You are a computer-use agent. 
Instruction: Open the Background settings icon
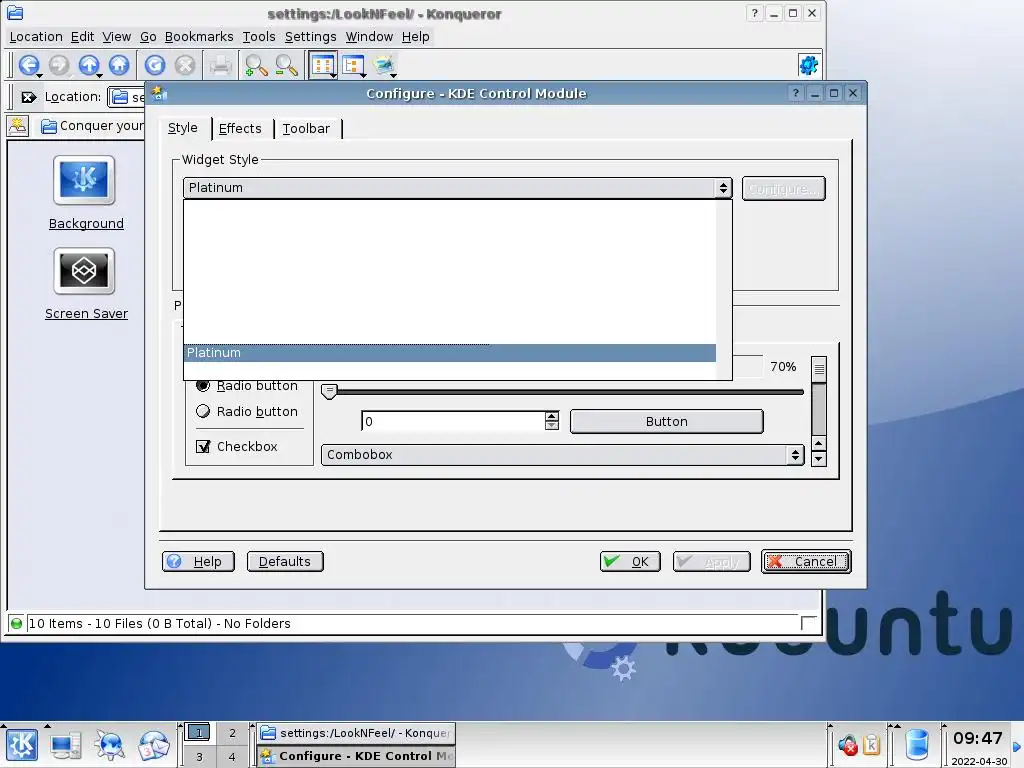(x=84, y=180)
